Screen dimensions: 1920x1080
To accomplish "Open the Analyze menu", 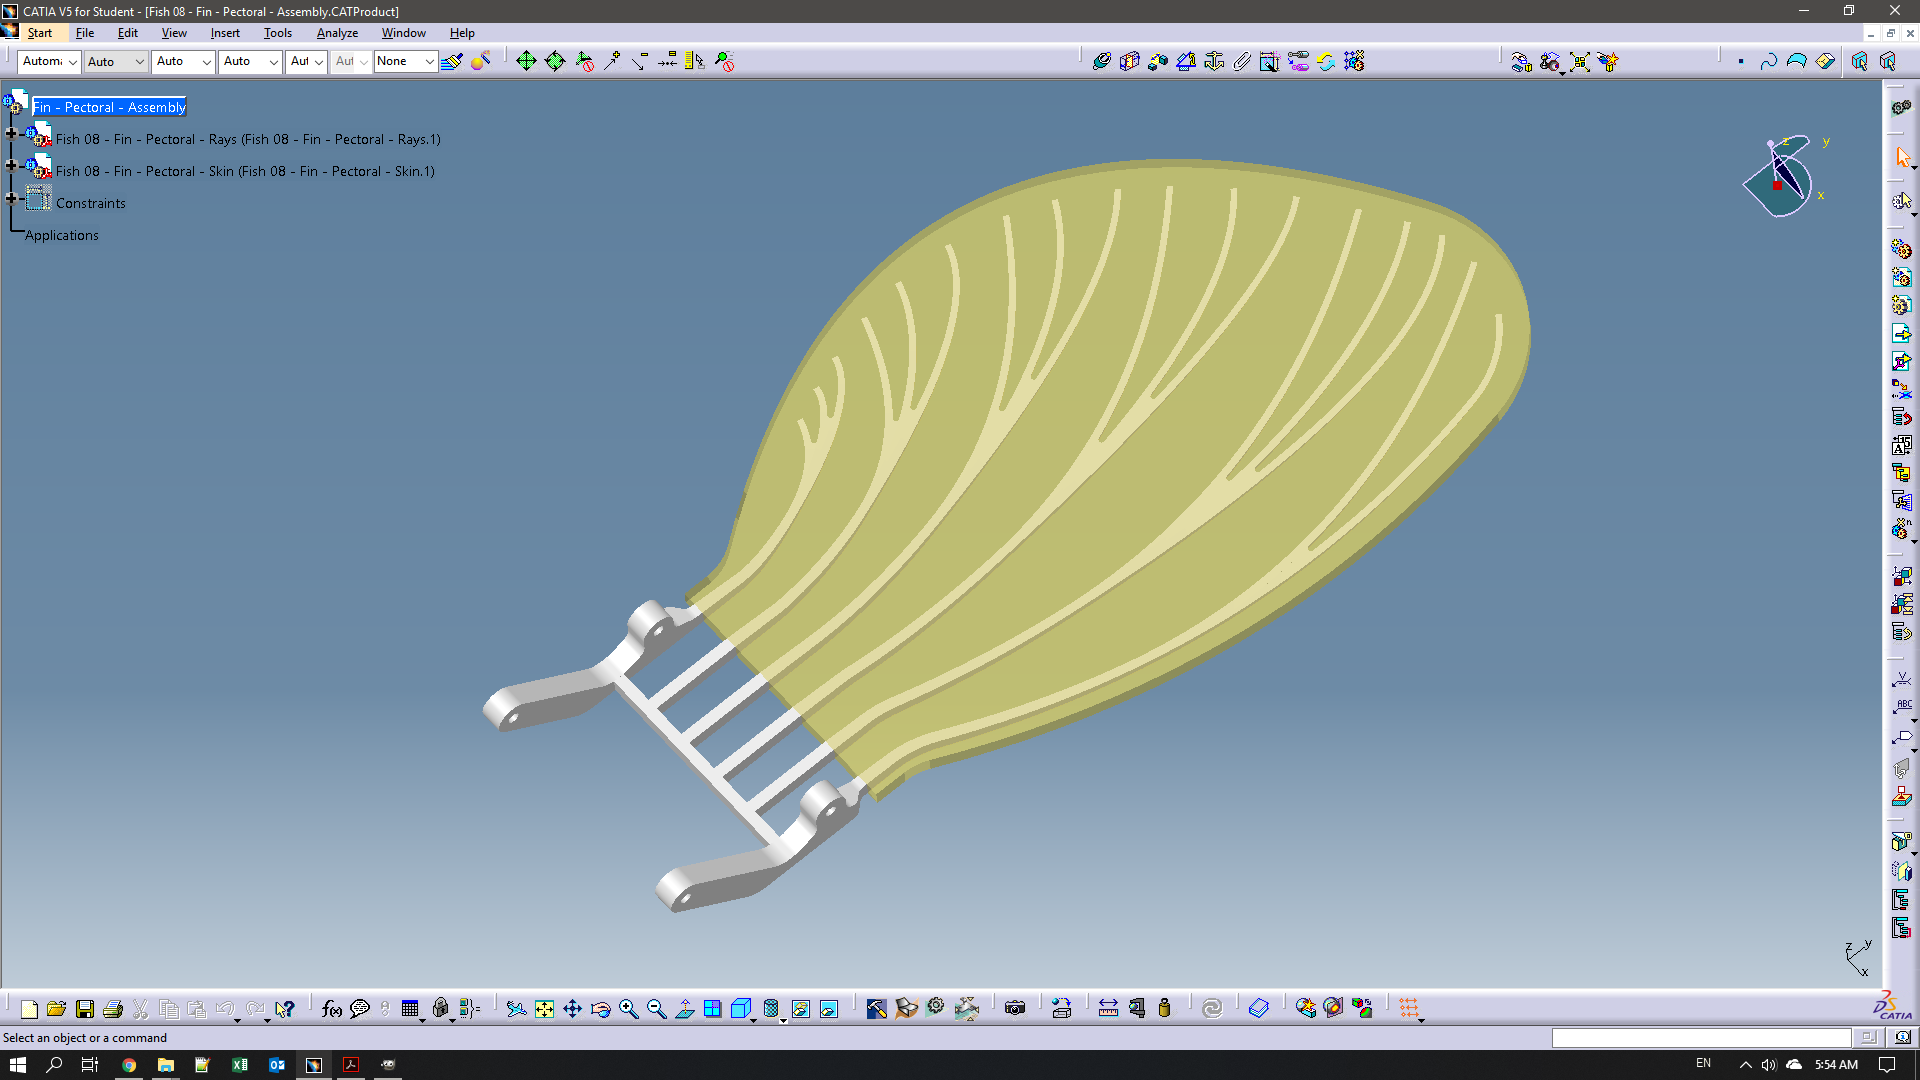I will pyautogui.click(x=337, y=33).
